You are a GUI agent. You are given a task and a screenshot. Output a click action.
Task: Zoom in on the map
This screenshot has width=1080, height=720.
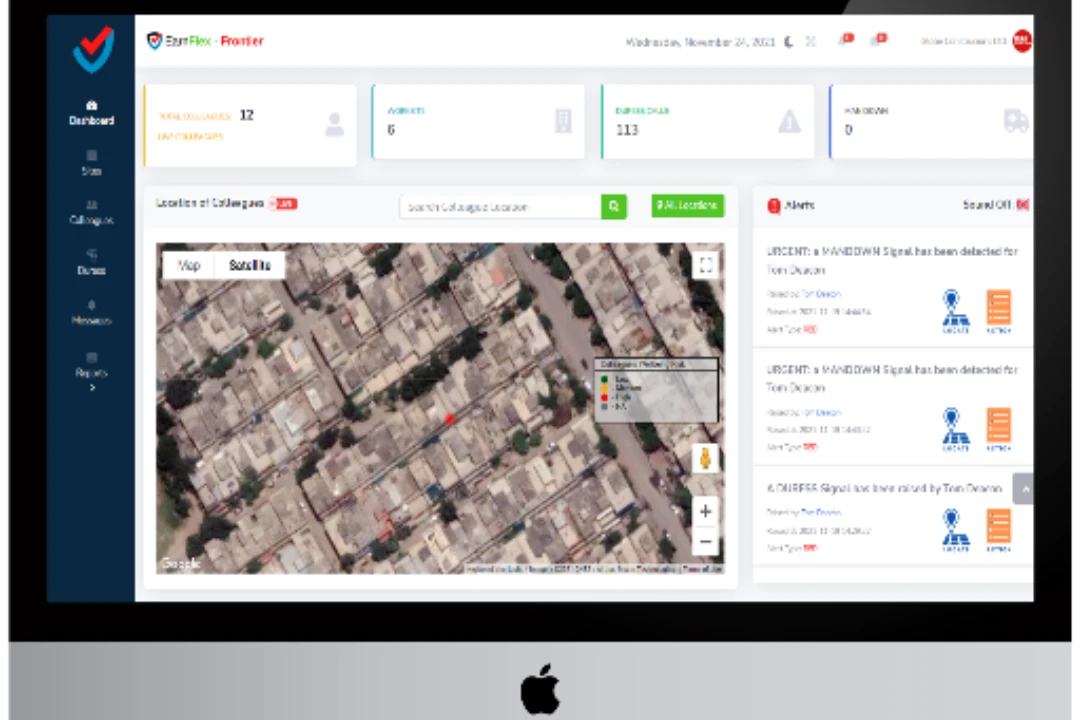click(x=705, y=511)
